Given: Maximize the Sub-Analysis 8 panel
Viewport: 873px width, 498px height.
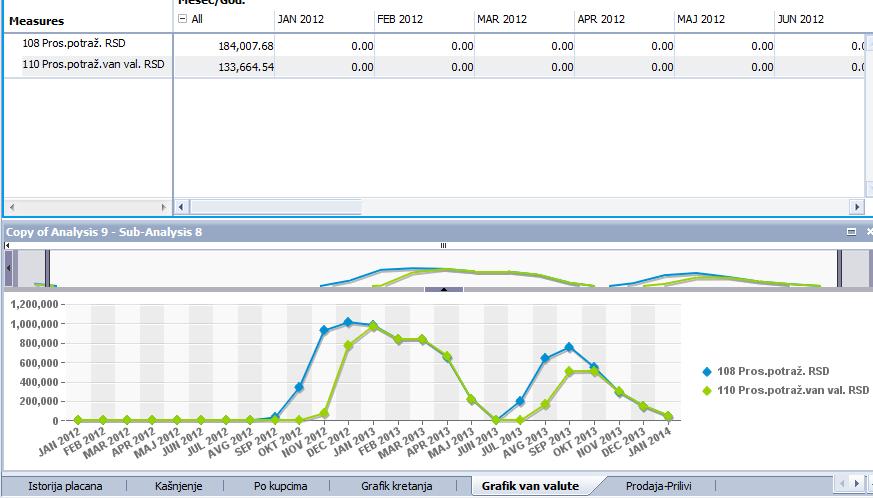Looking at the screenshot, I should coord(851,232).
